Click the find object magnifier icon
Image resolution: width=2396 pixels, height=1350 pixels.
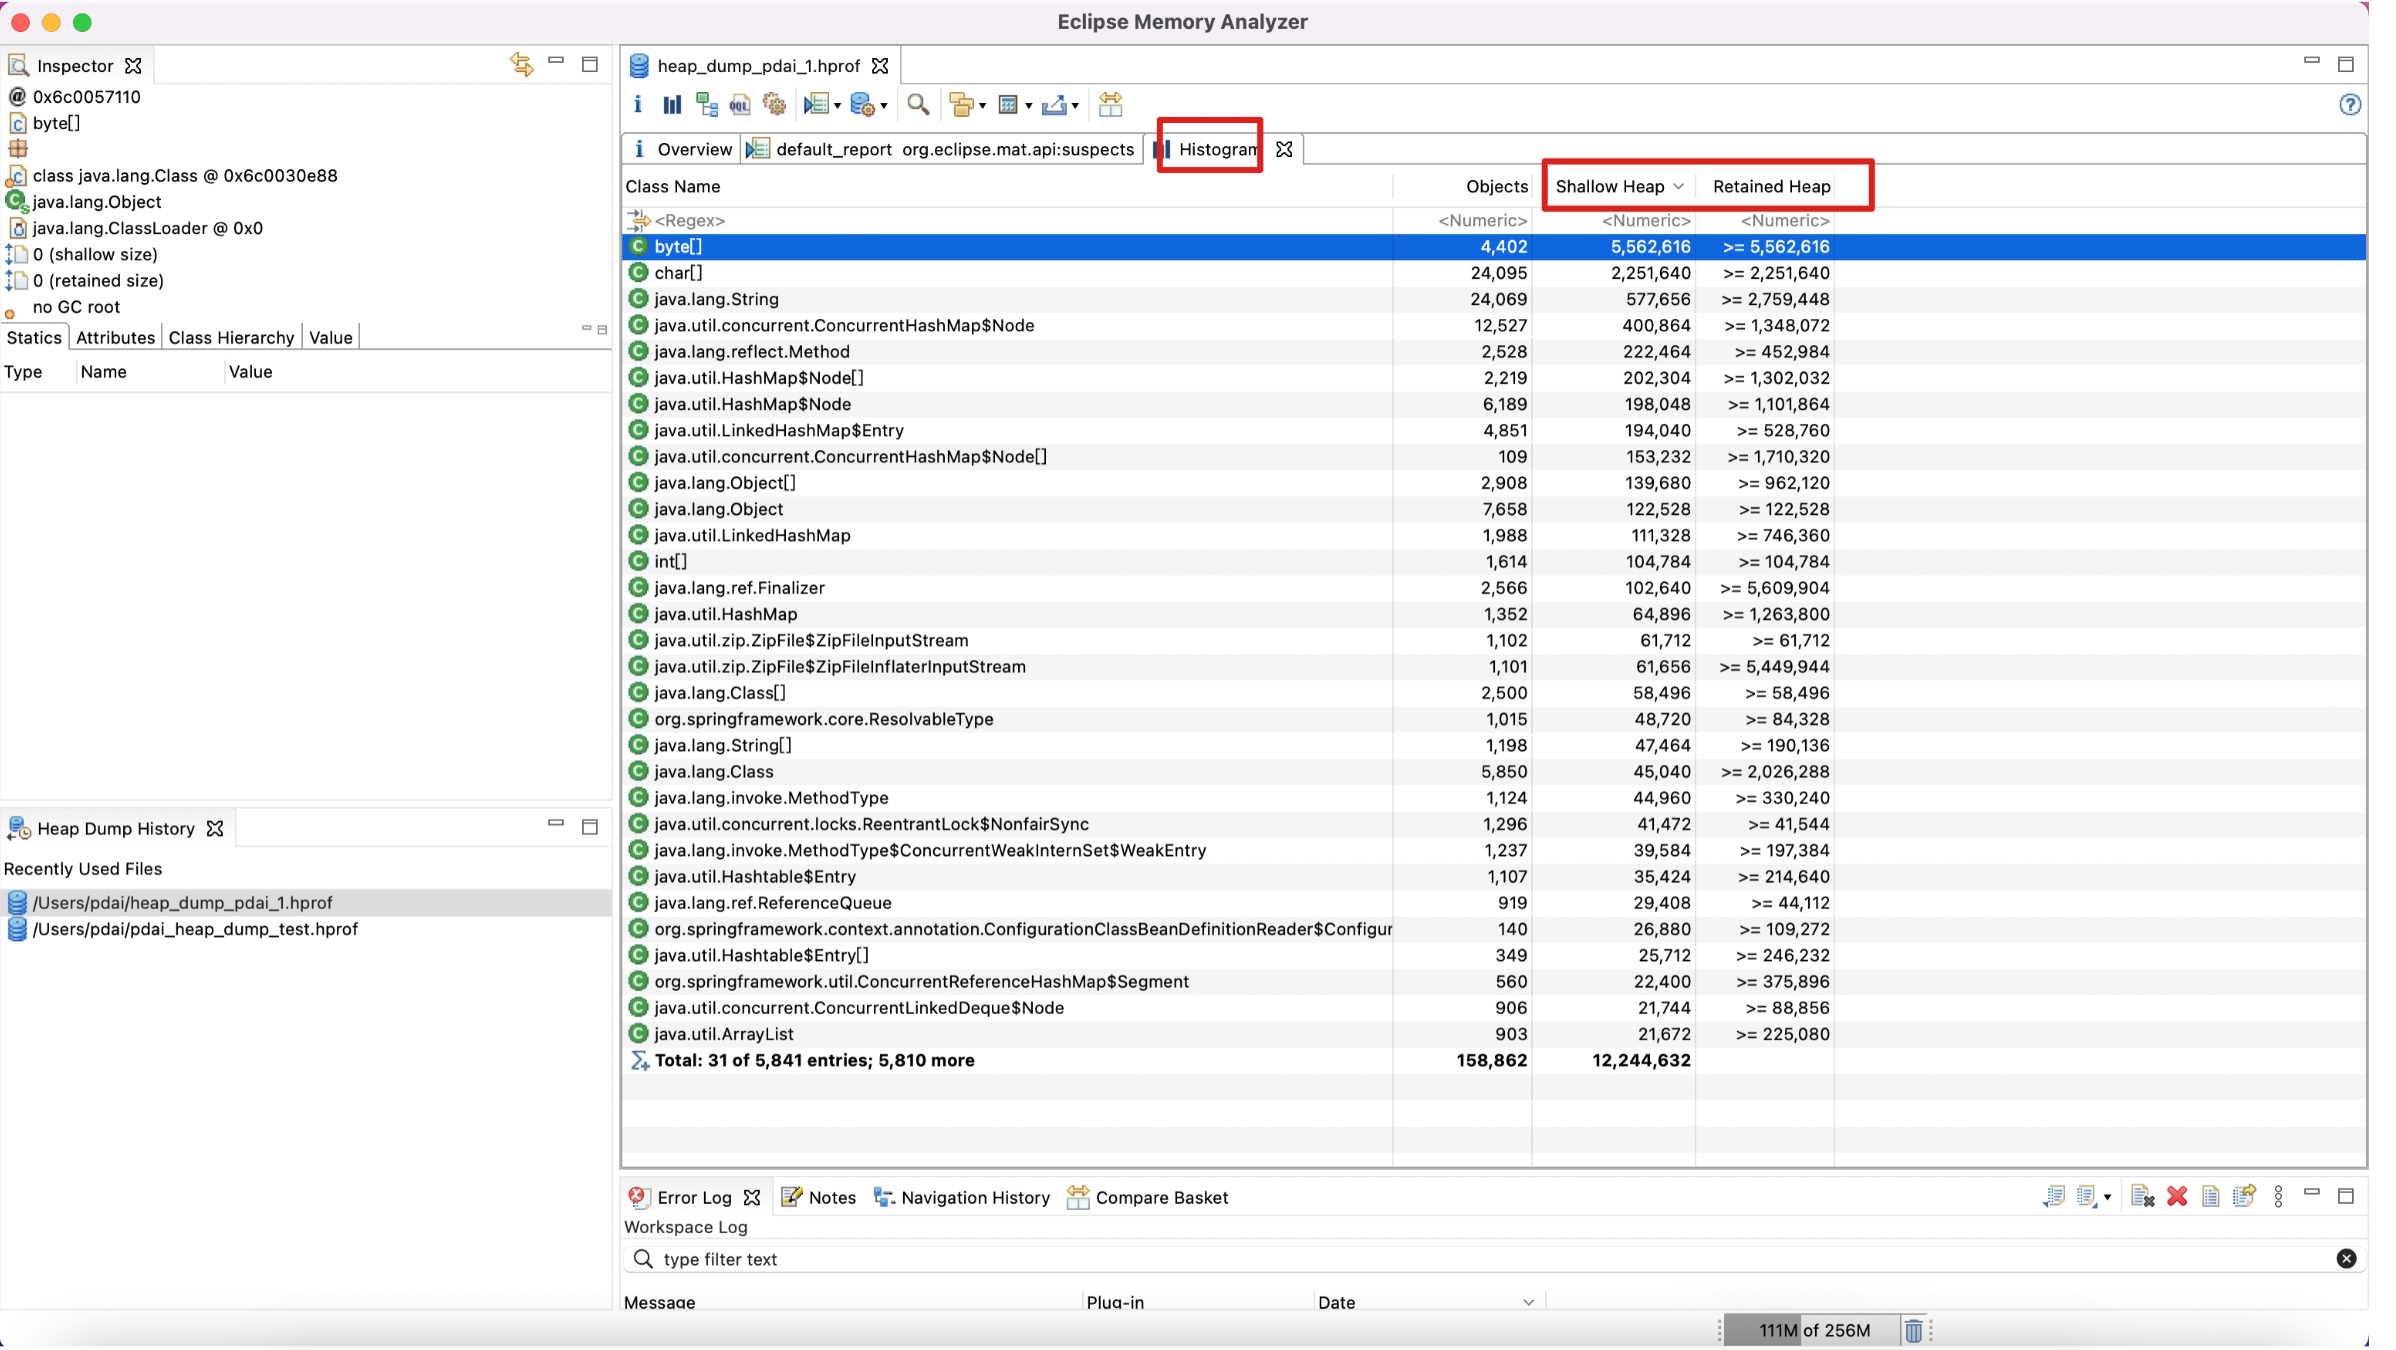coord(918,105)
